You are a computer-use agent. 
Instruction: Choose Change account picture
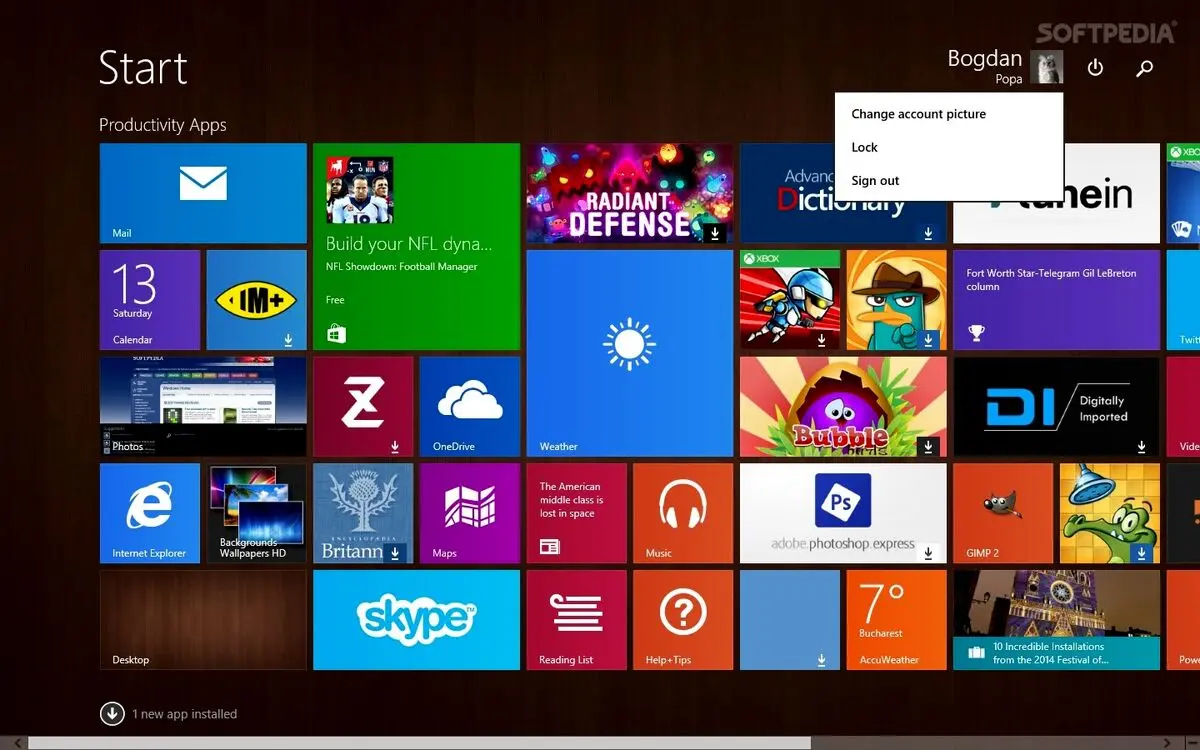[949, 114]
